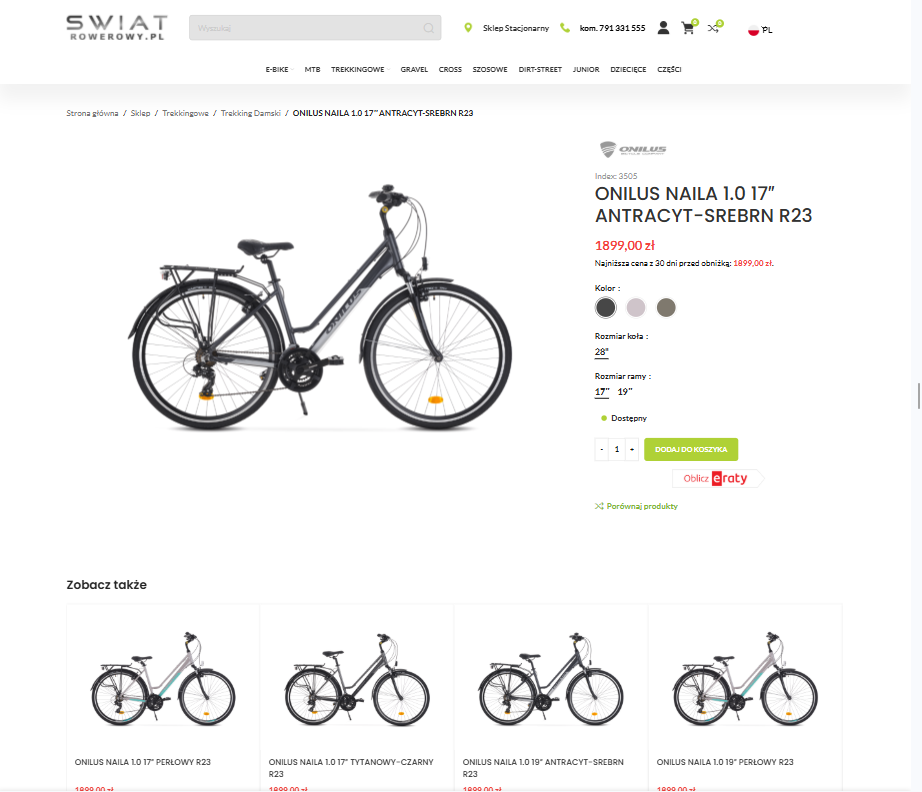This screenshot has width=922, height=792.
Task: Select 19" frame size option
Action: (625, 392)
